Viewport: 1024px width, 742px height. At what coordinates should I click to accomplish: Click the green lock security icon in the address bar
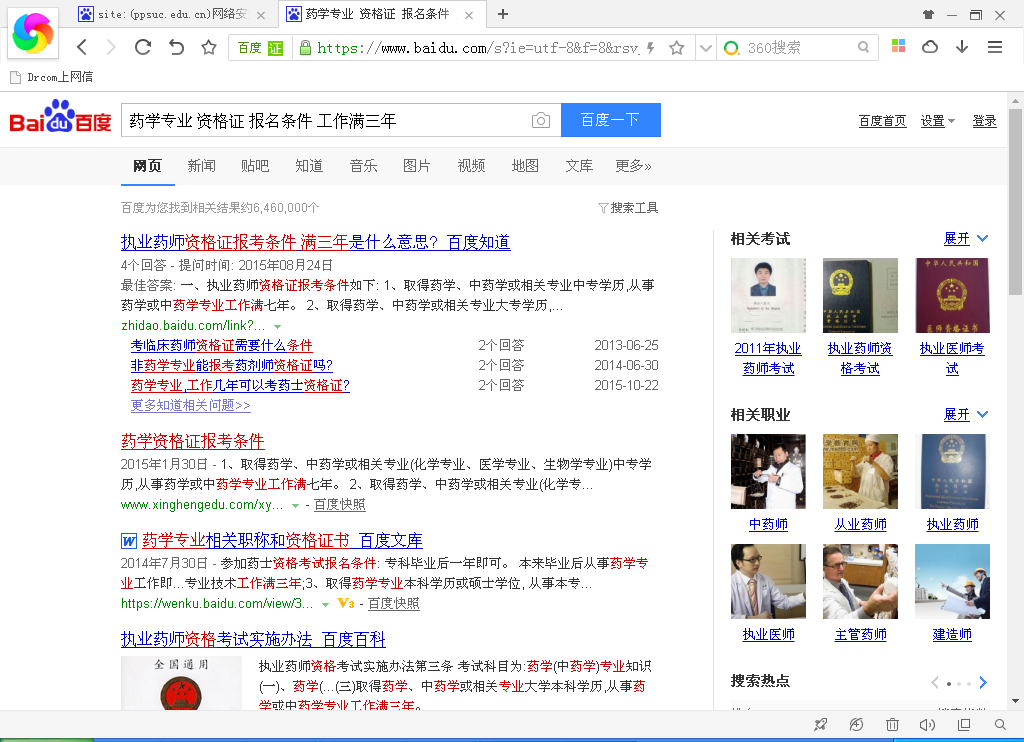[x=304, y=48]
